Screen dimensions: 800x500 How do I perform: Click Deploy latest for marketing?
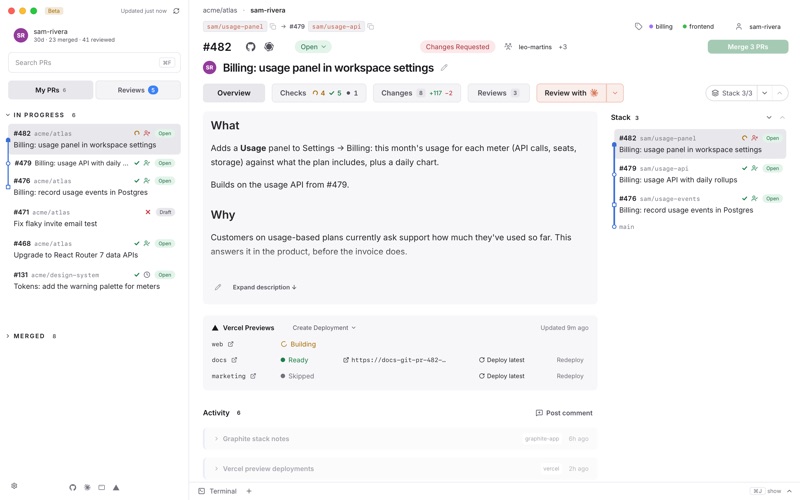tap(502, 376)
